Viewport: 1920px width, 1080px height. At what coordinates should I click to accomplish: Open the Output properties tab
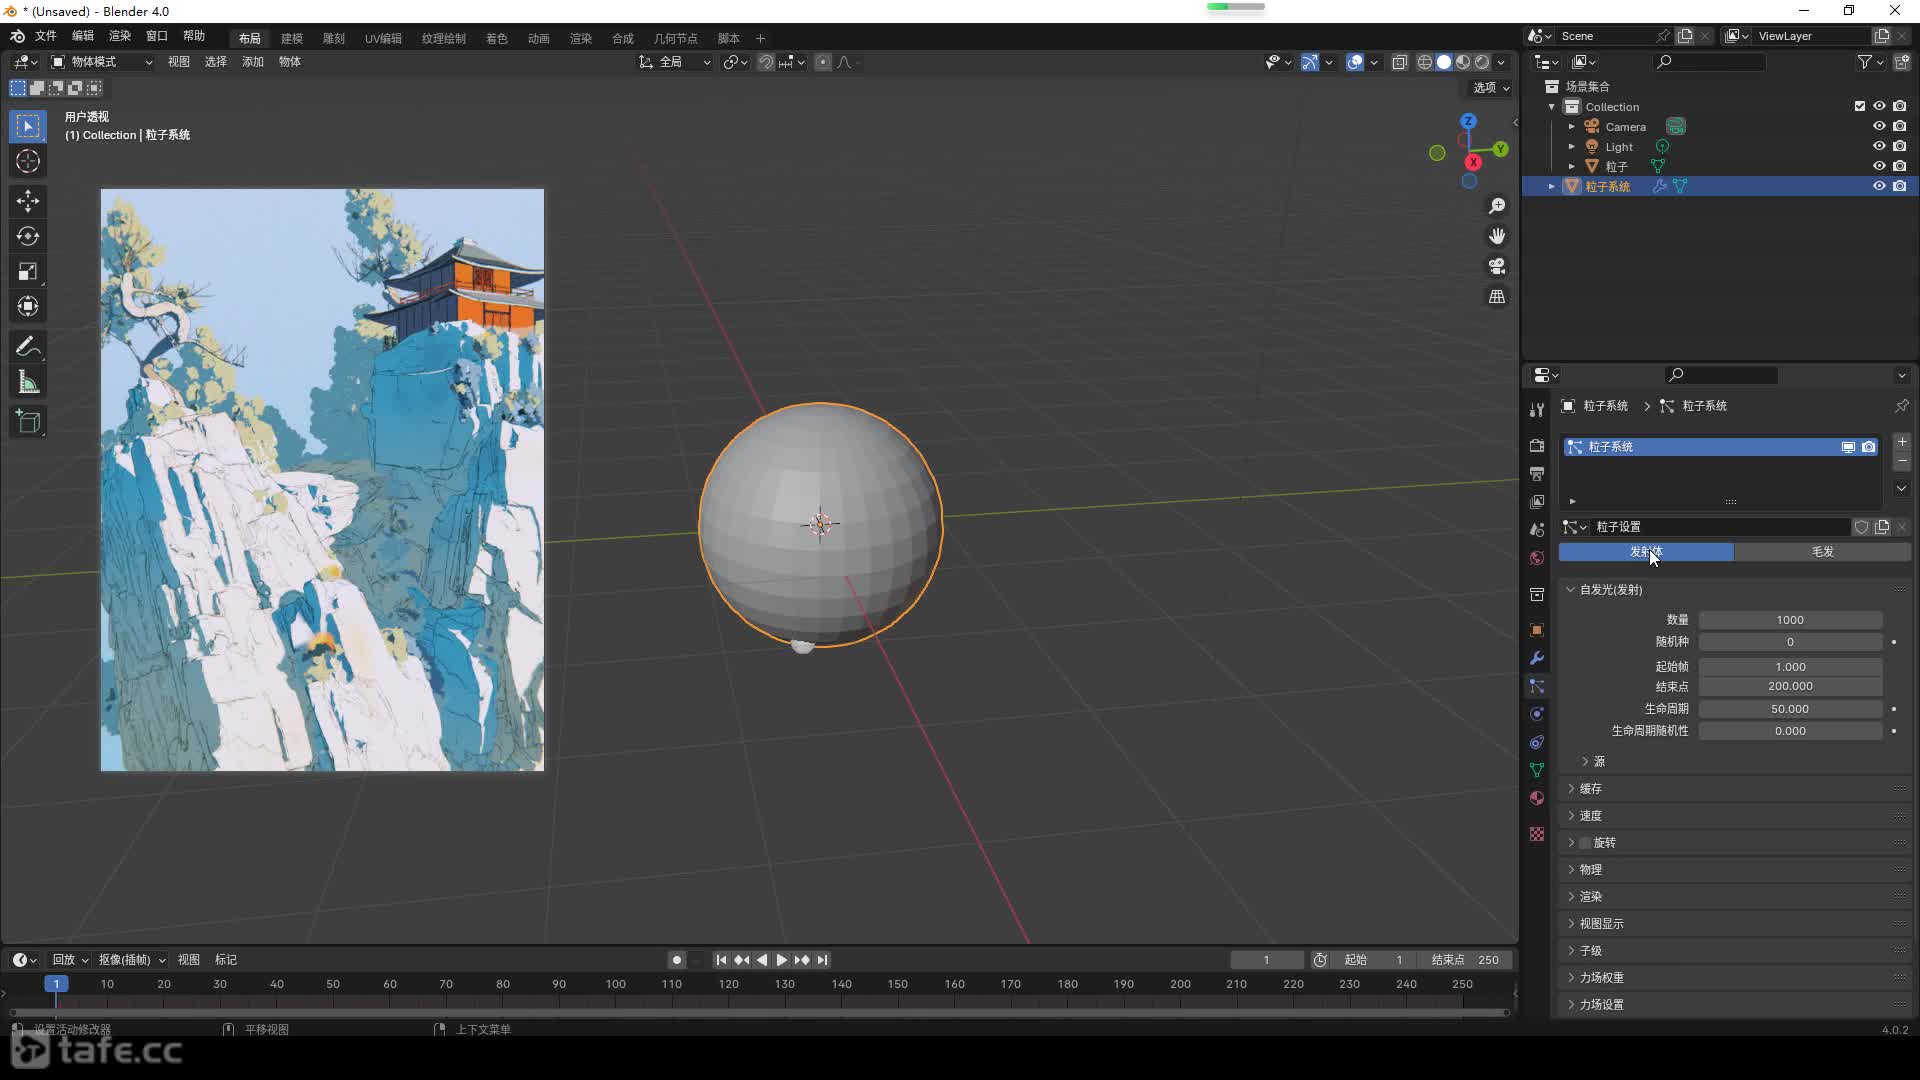1537,473
